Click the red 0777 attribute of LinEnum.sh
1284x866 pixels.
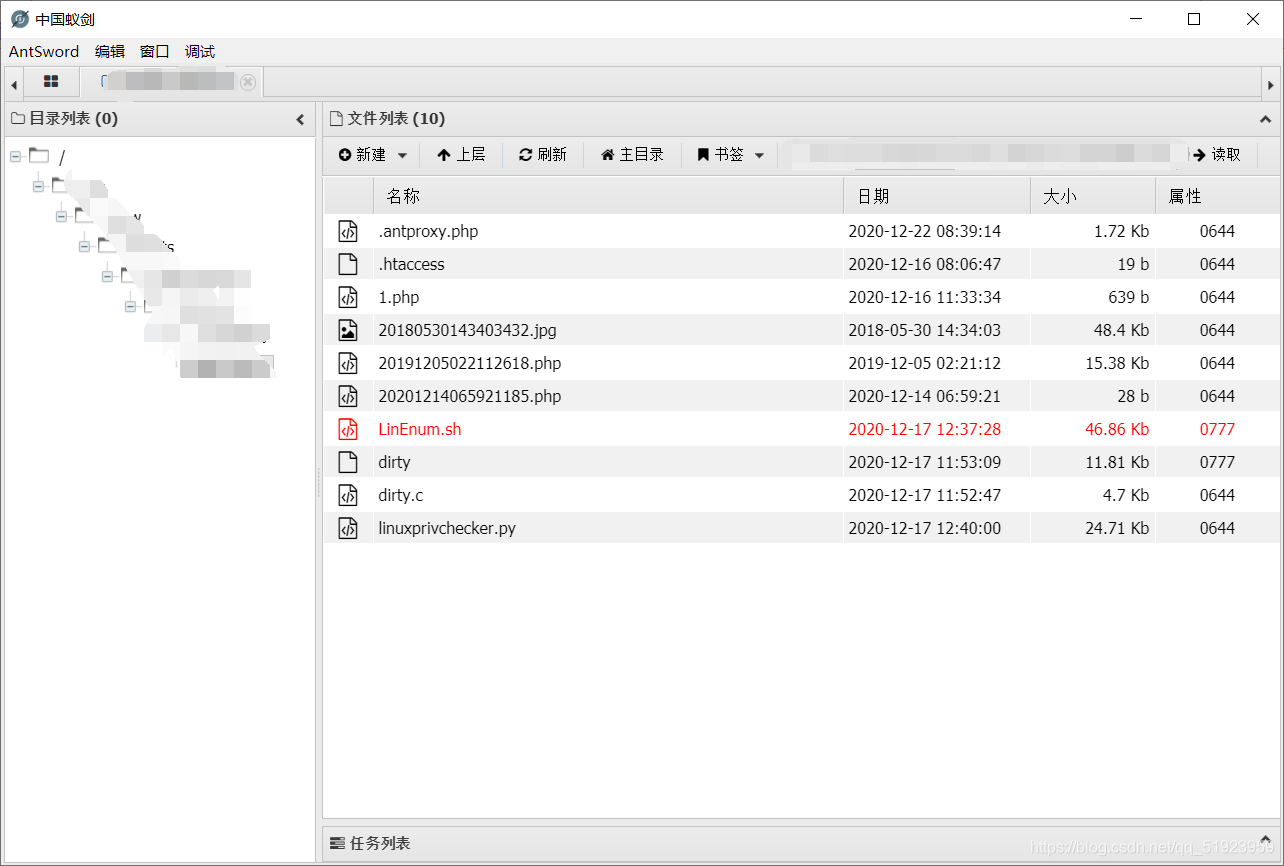pyautogui.click(x=1217, y=429)
